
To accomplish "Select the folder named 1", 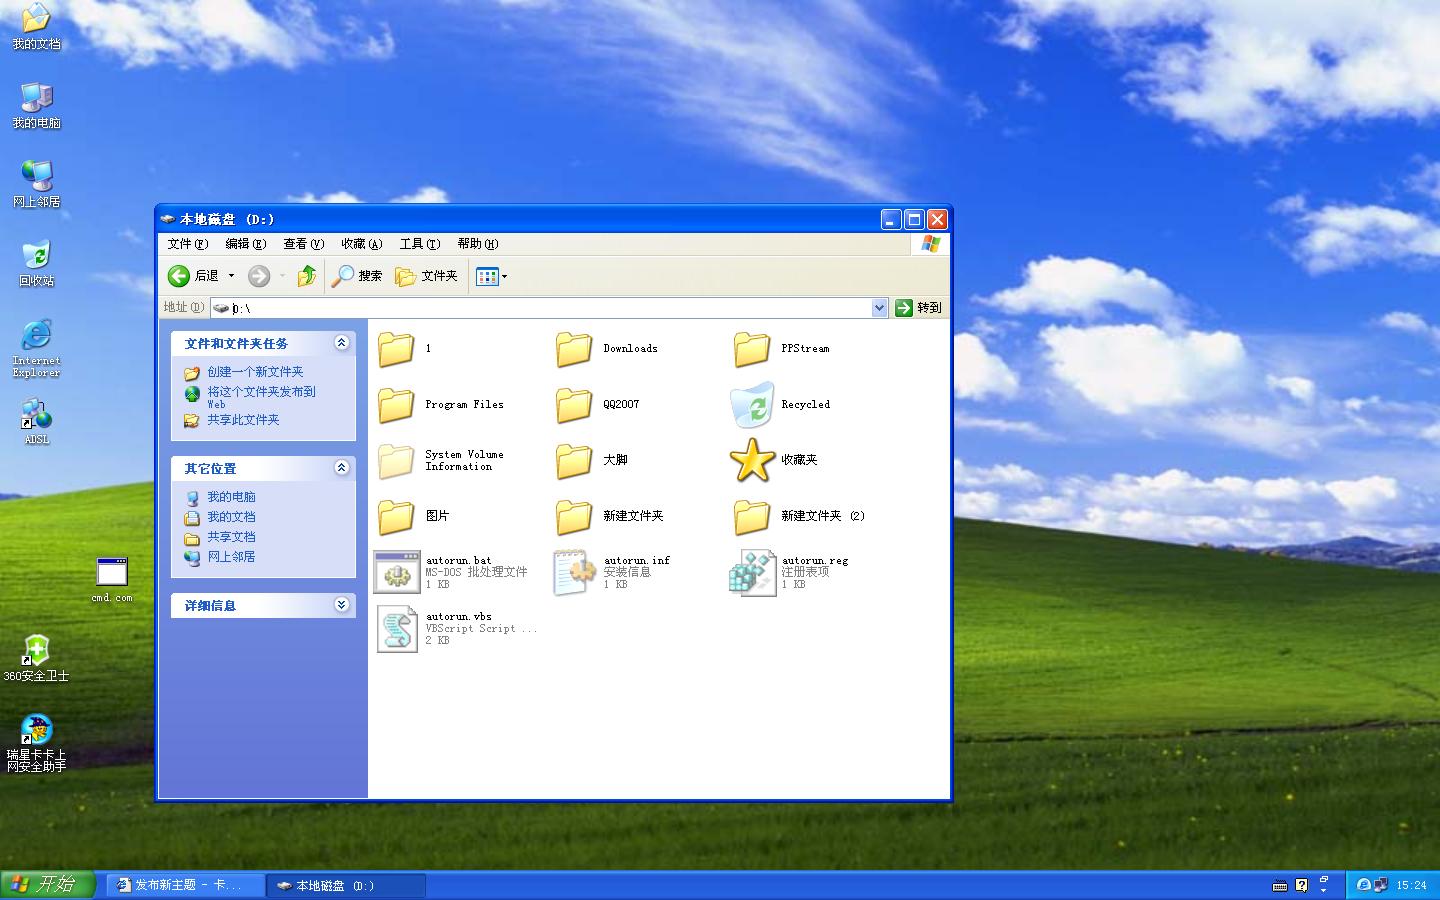I will point(396,349).
